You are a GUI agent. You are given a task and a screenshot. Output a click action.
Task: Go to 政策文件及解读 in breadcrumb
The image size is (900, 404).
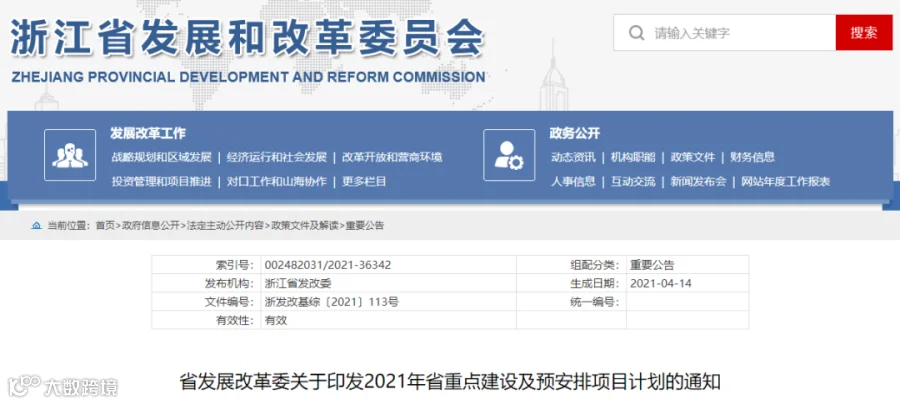coord(305,226)
